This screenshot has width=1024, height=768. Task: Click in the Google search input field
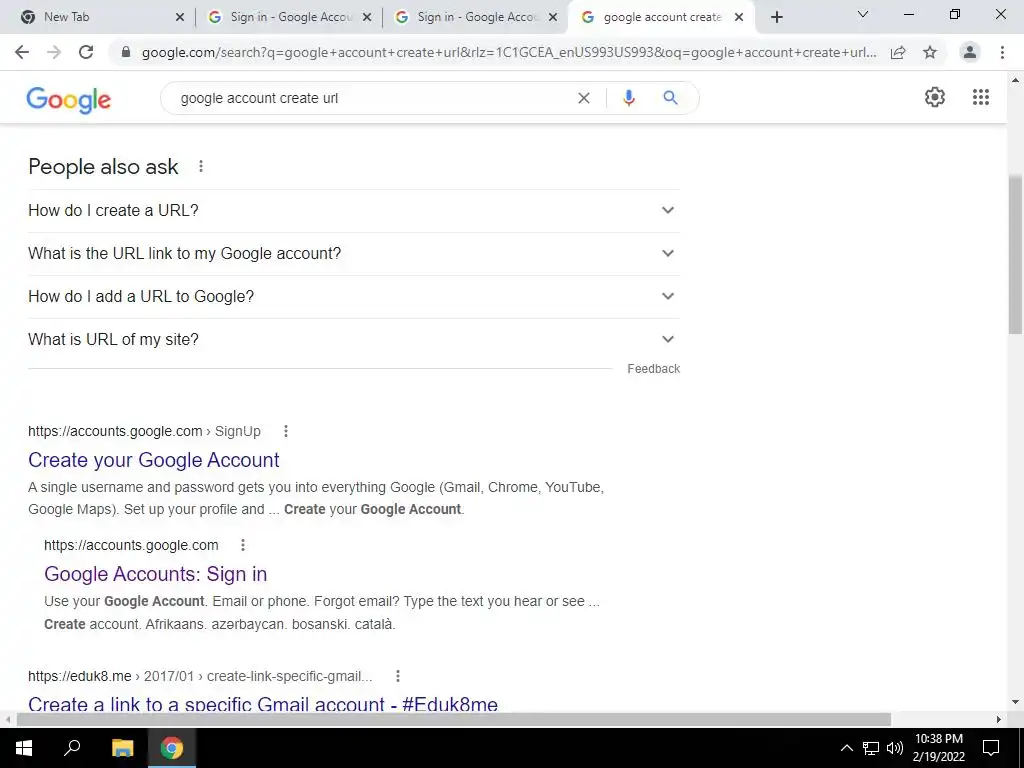[372, 98]
